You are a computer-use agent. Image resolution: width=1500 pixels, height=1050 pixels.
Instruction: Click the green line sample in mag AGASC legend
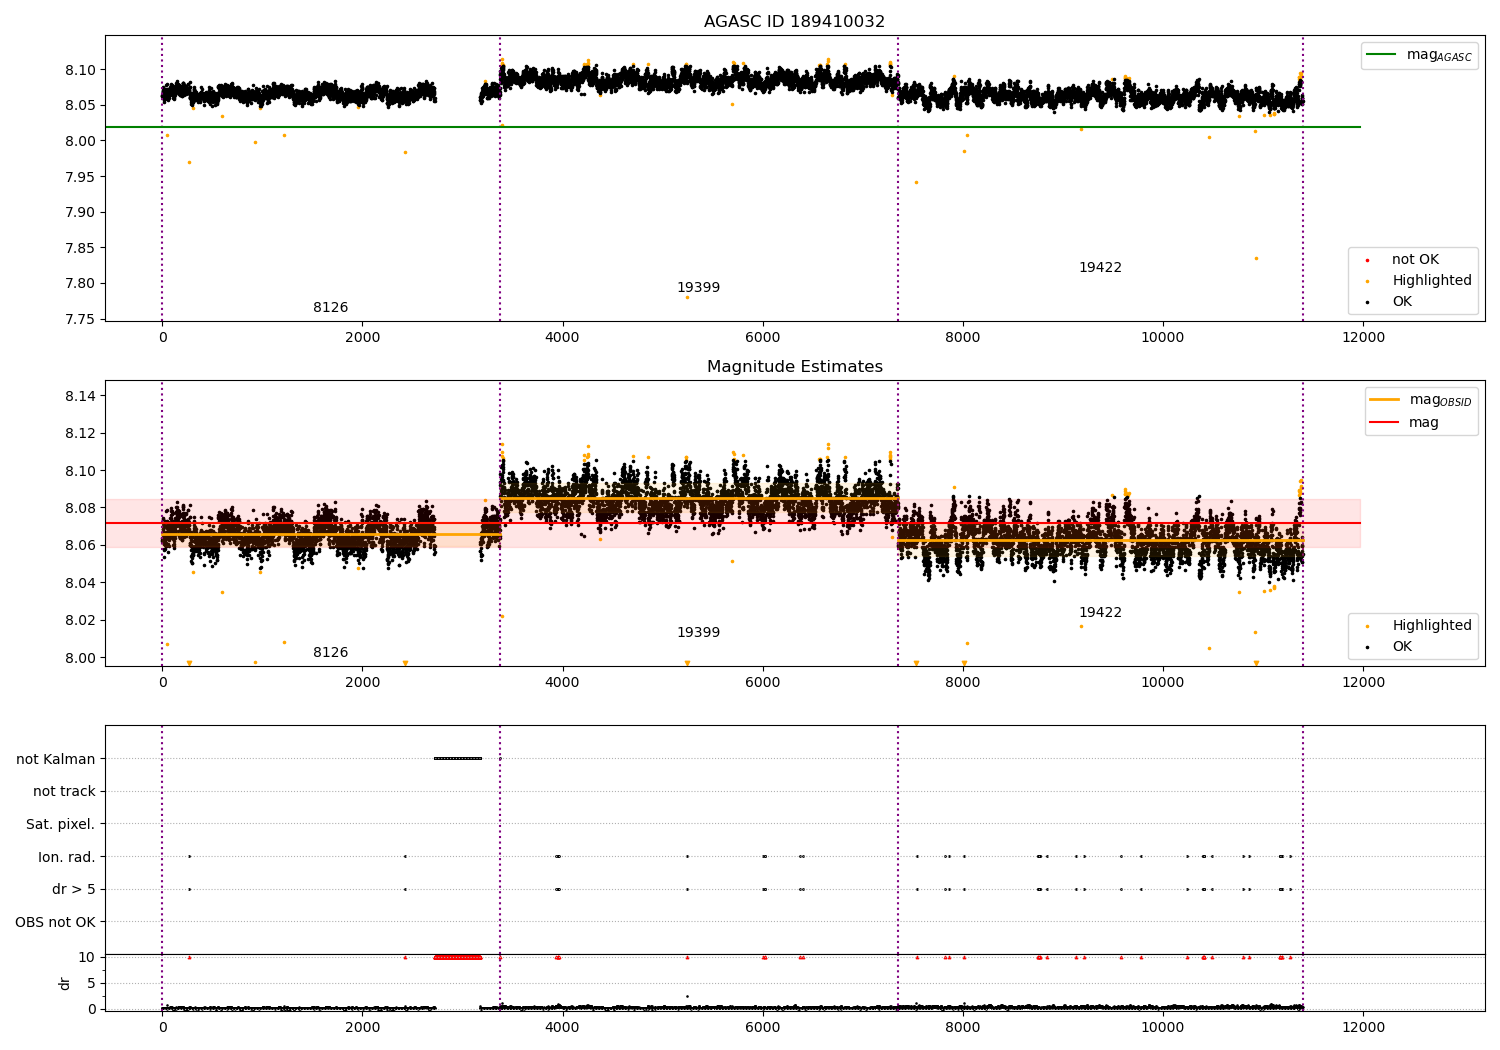click(x=1382, y=55)
